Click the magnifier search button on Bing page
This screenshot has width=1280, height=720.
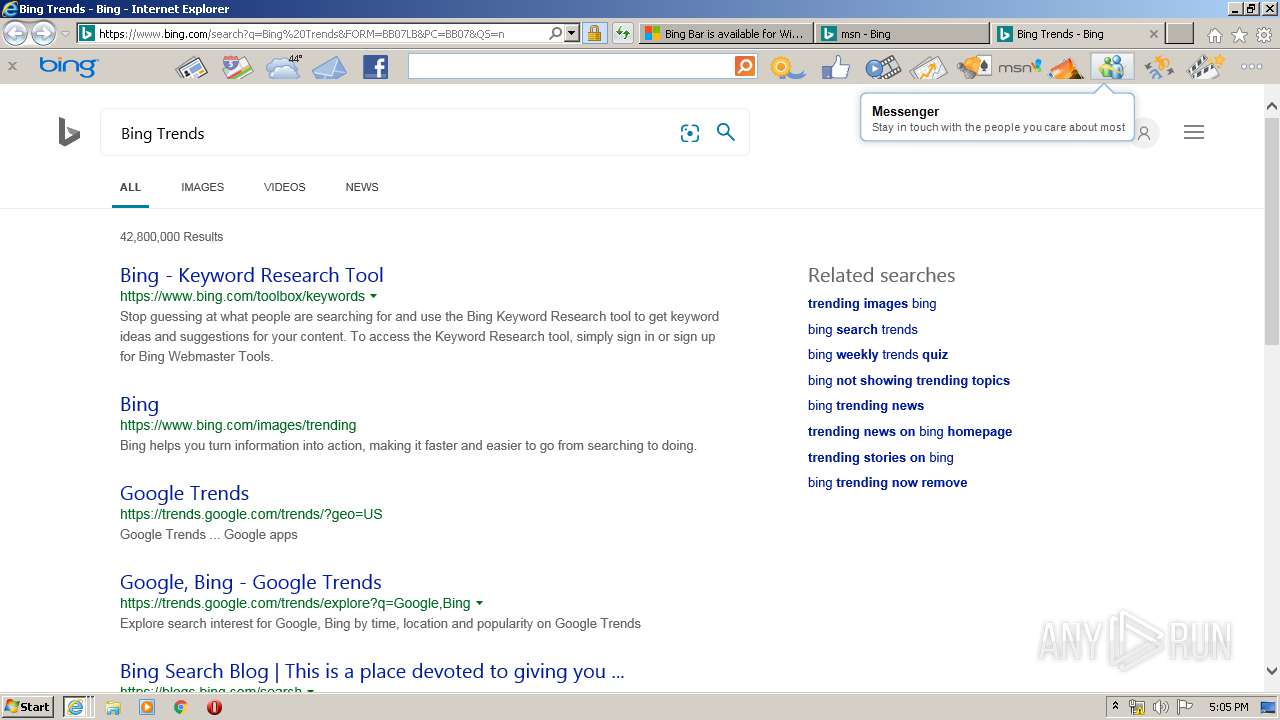(x=726, y=132)
